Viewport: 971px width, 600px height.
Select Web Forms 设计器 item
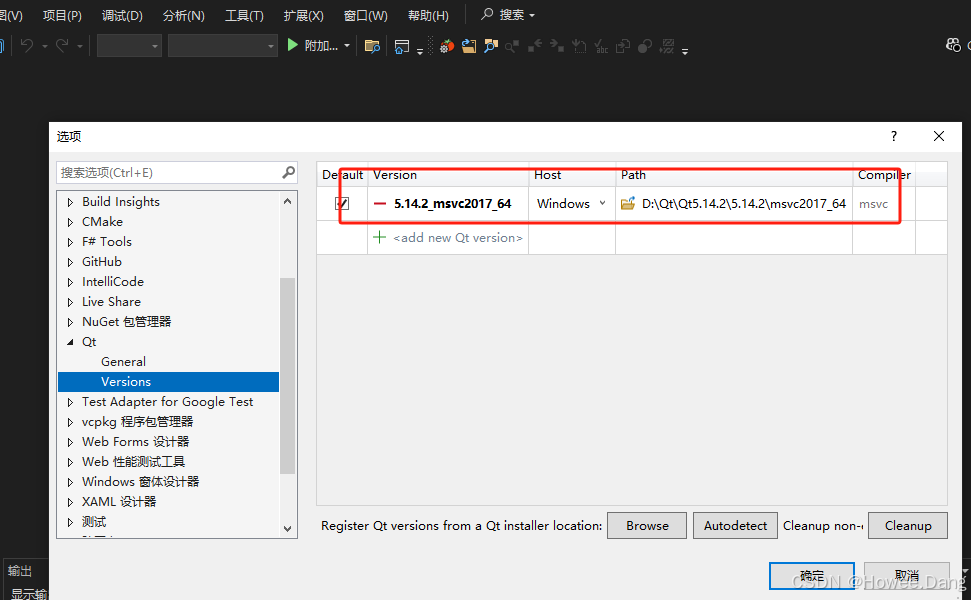[x=136, y=441]
